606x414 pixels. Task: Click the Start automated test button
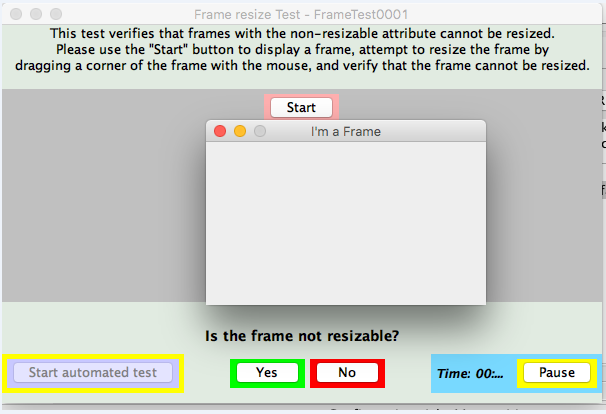coord(92,372)
